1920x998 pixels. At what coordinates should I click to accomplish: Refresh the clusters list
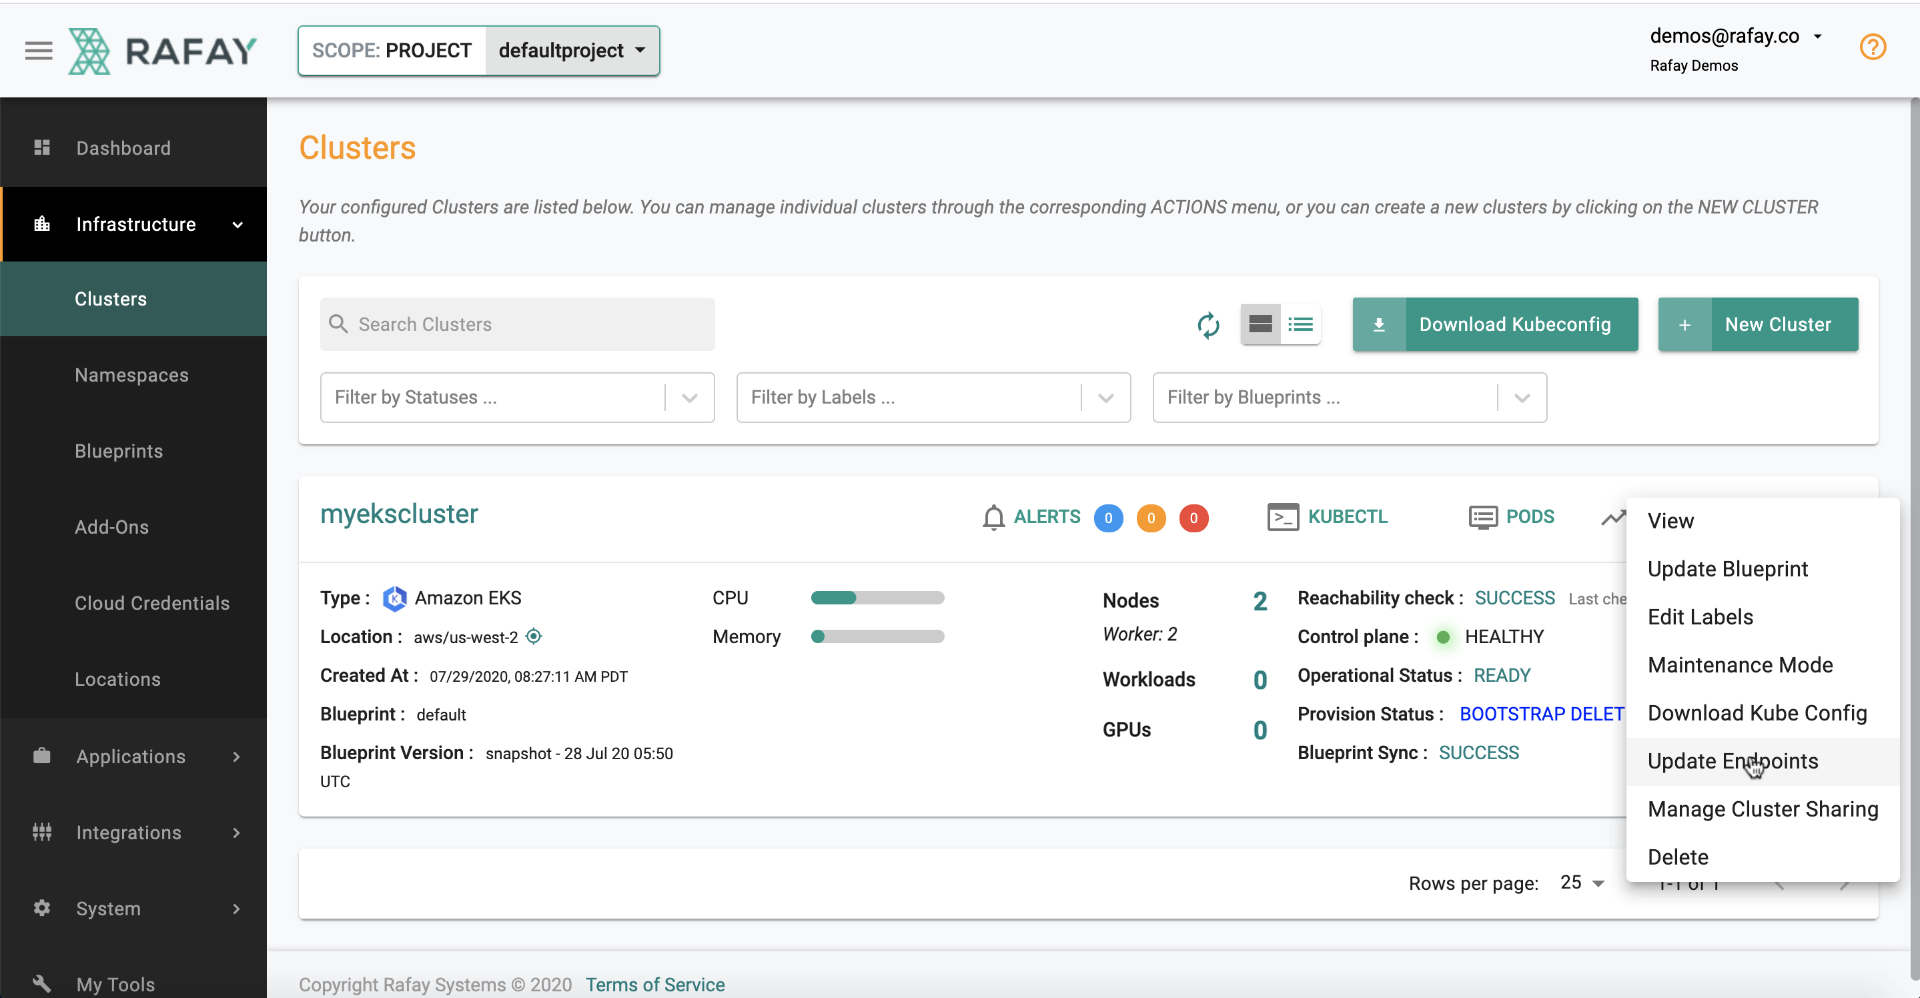1208,325
